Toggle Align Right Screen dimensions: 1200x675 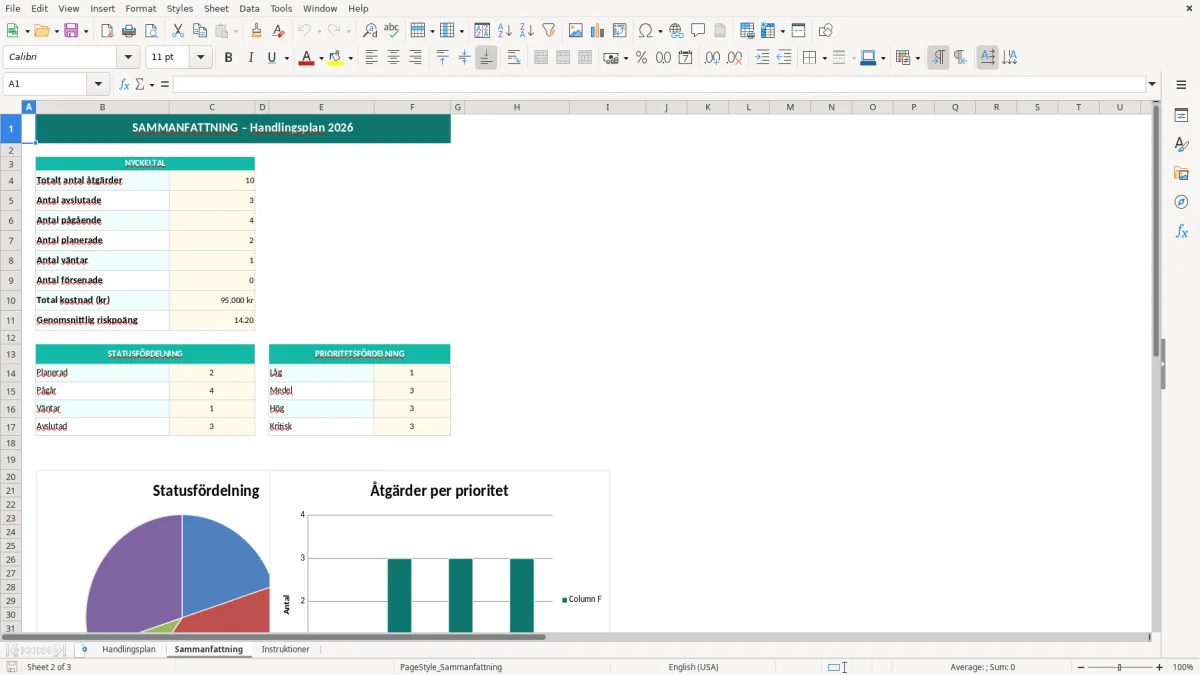pos(416,58)
